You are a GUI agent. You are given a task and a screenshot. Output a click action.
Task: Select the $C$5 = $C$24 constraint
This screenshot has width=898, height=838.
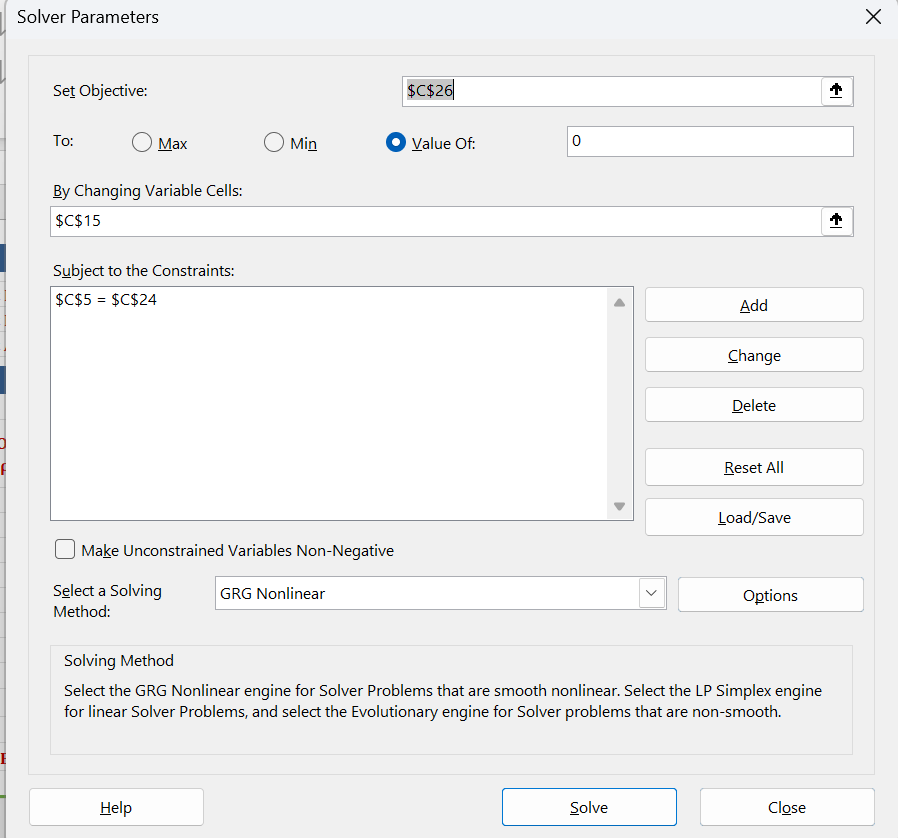click(107, 300)
